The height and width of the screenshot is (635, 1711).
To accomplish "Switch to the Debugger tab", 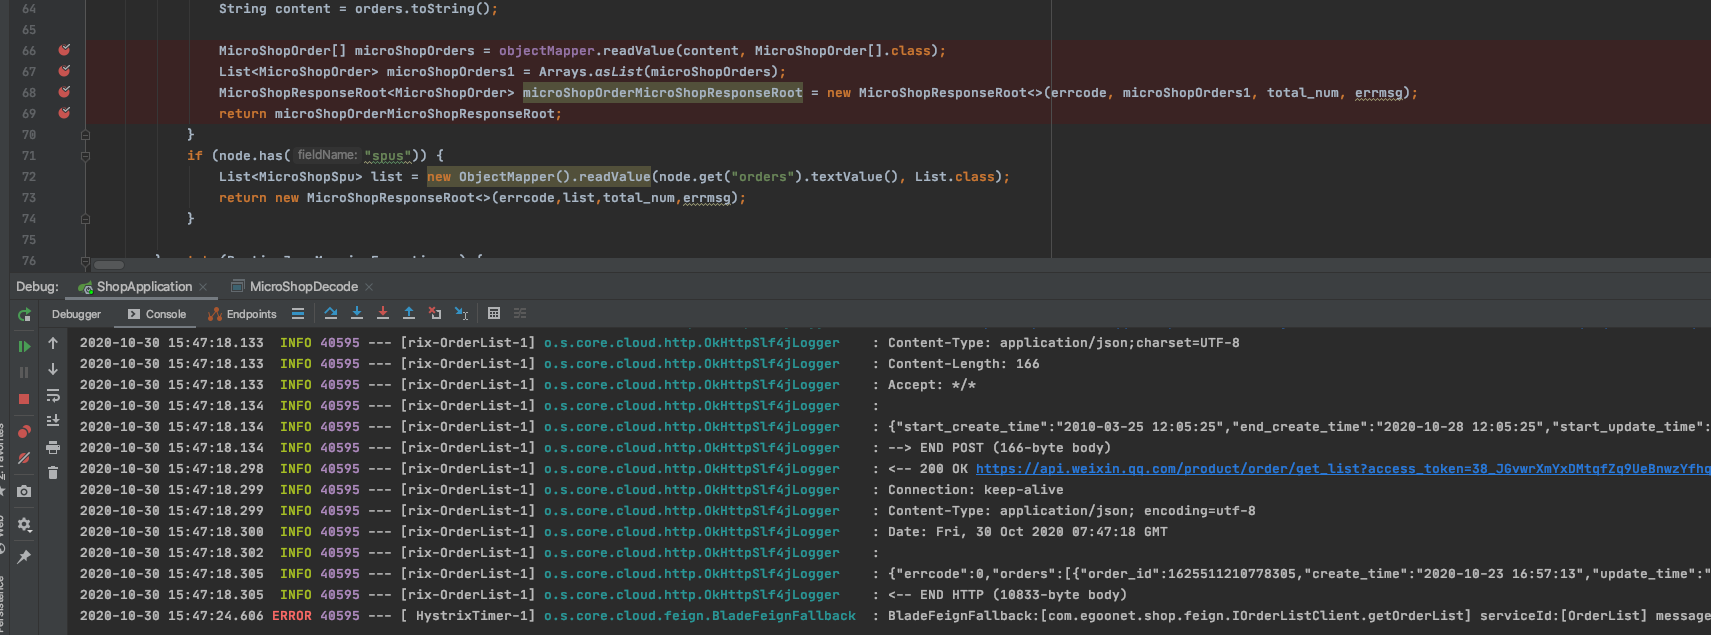I will [x=76, y=314].
